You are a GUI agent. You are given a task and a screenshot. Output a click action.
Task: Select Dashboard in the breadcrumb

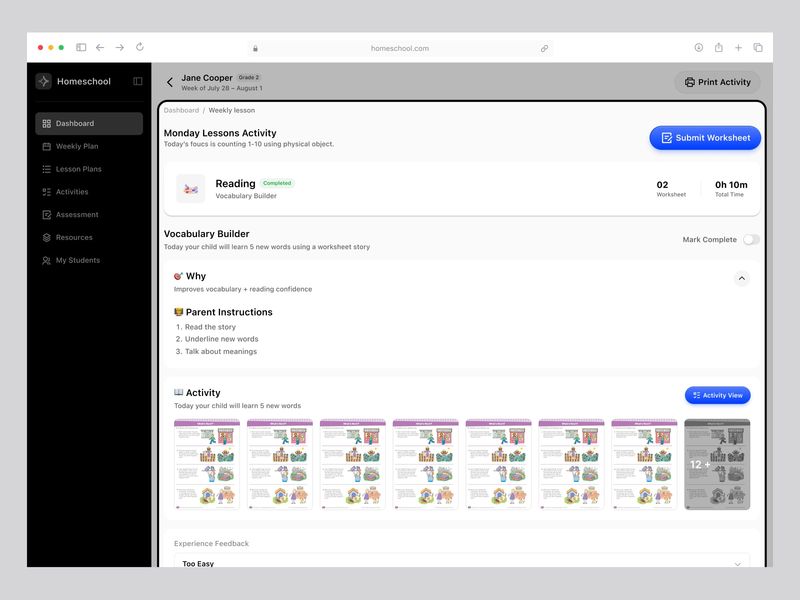click(181, 110)
